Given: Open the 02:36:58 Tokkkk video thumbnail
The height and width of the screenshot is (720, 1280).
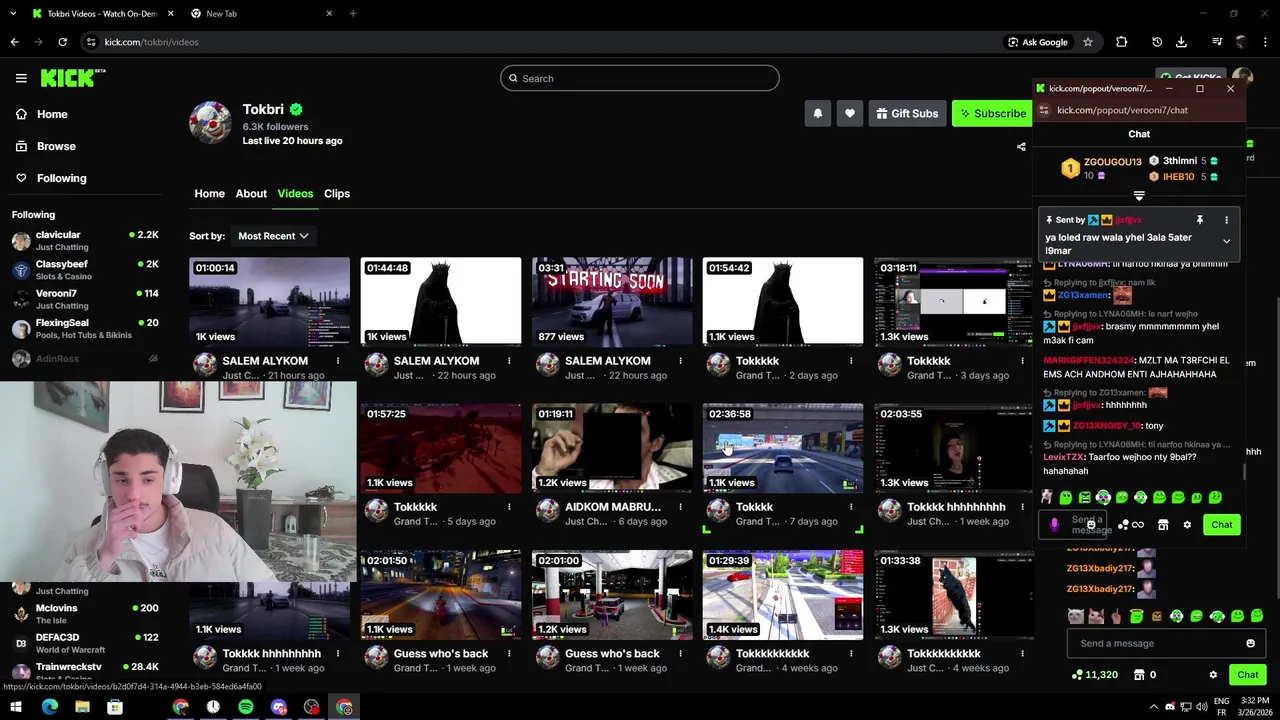Looking at the screenshot, I should [x=783, y=448].
